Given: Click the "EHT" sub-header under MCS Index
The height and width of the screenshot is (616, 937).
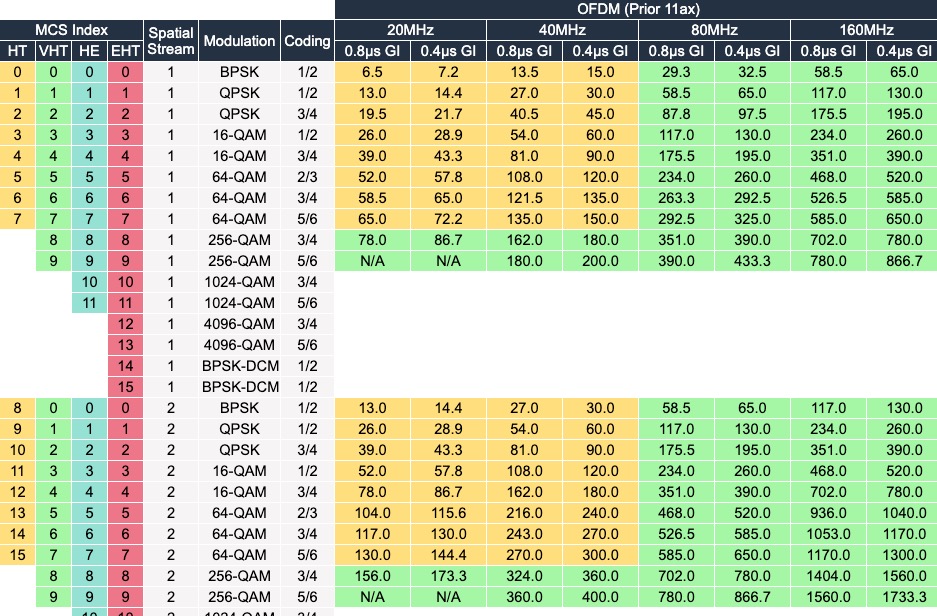Looking at the screenshot, I should click(125, 51).
